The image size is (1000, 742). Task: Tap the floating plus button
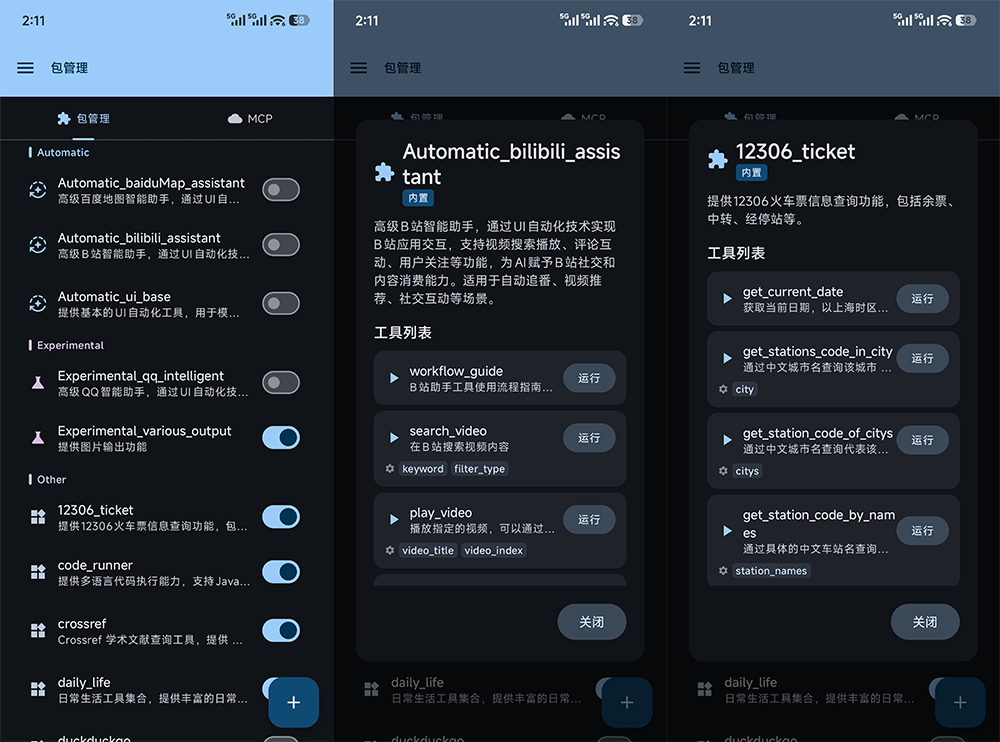(293, 702)
